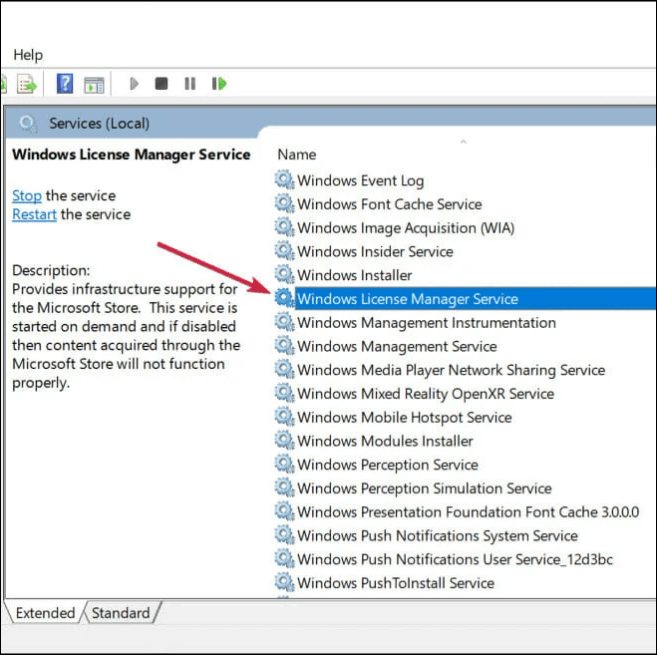
Task: Select the Windows Perception Service name
Action: coord(388,465)
